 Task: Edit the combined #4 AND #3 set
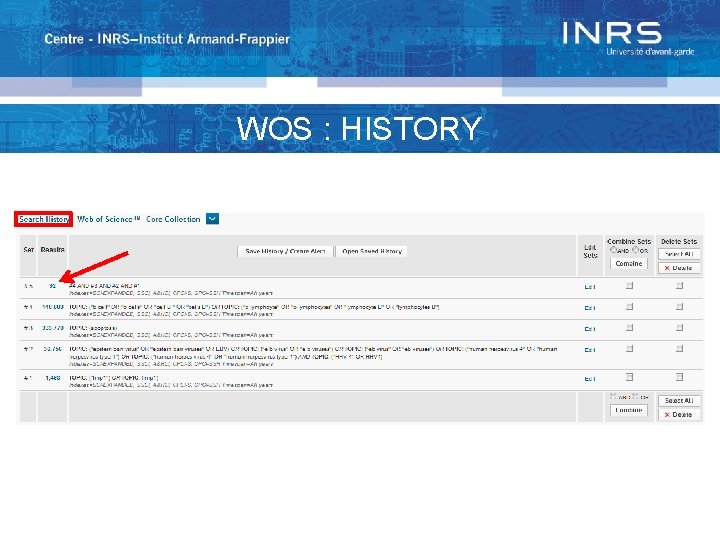point(590,287)
